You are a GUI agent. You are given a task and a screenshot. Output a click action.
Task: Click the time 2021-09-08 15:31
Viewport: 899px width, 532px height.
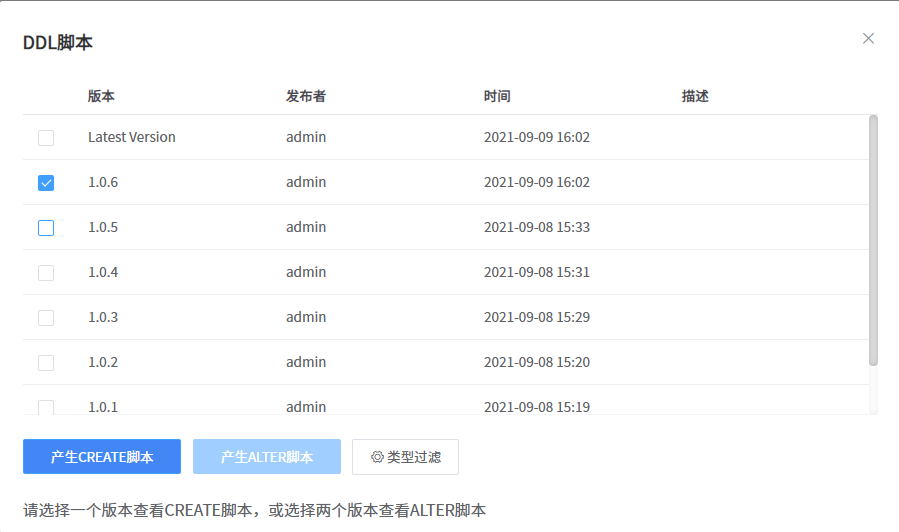(537, 272)
